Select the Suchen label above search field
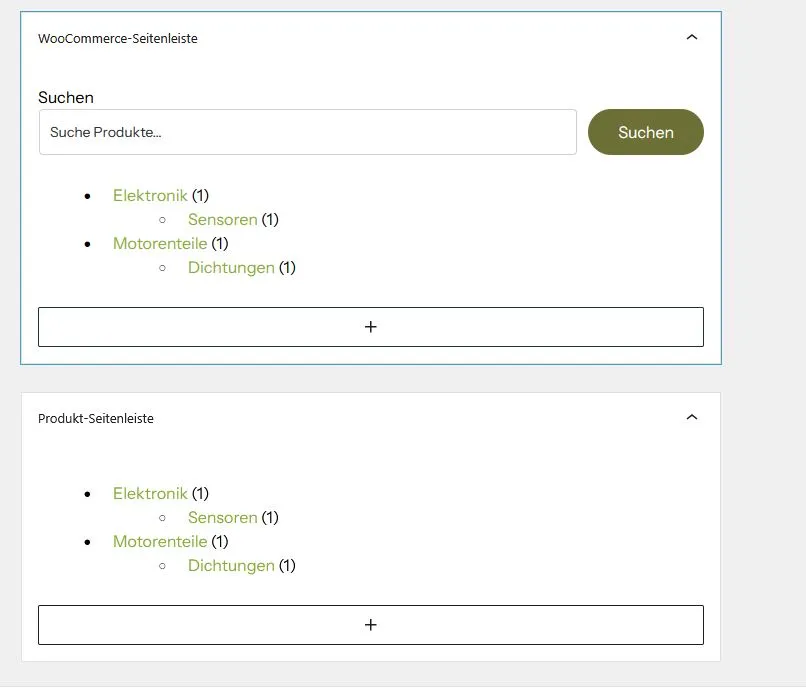 66,97
